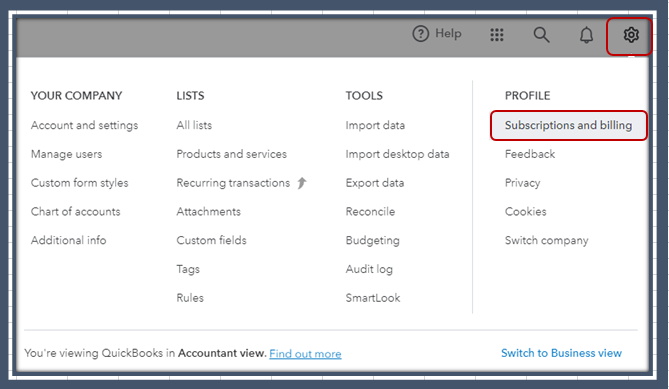Select Import data tool
Image resolution: width=669 pixels, height=389 pixels.
click(x=375, y=125)
